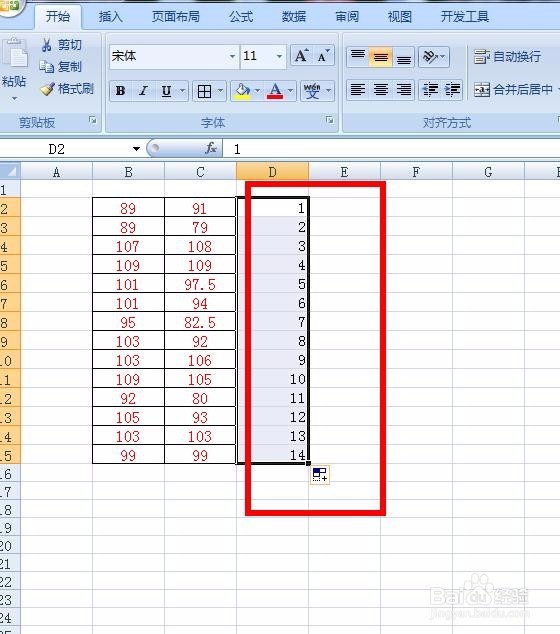The image size is (560, 634).
Task: Expand fill color dropdown arrow
Action: click(x=258, y=91)
